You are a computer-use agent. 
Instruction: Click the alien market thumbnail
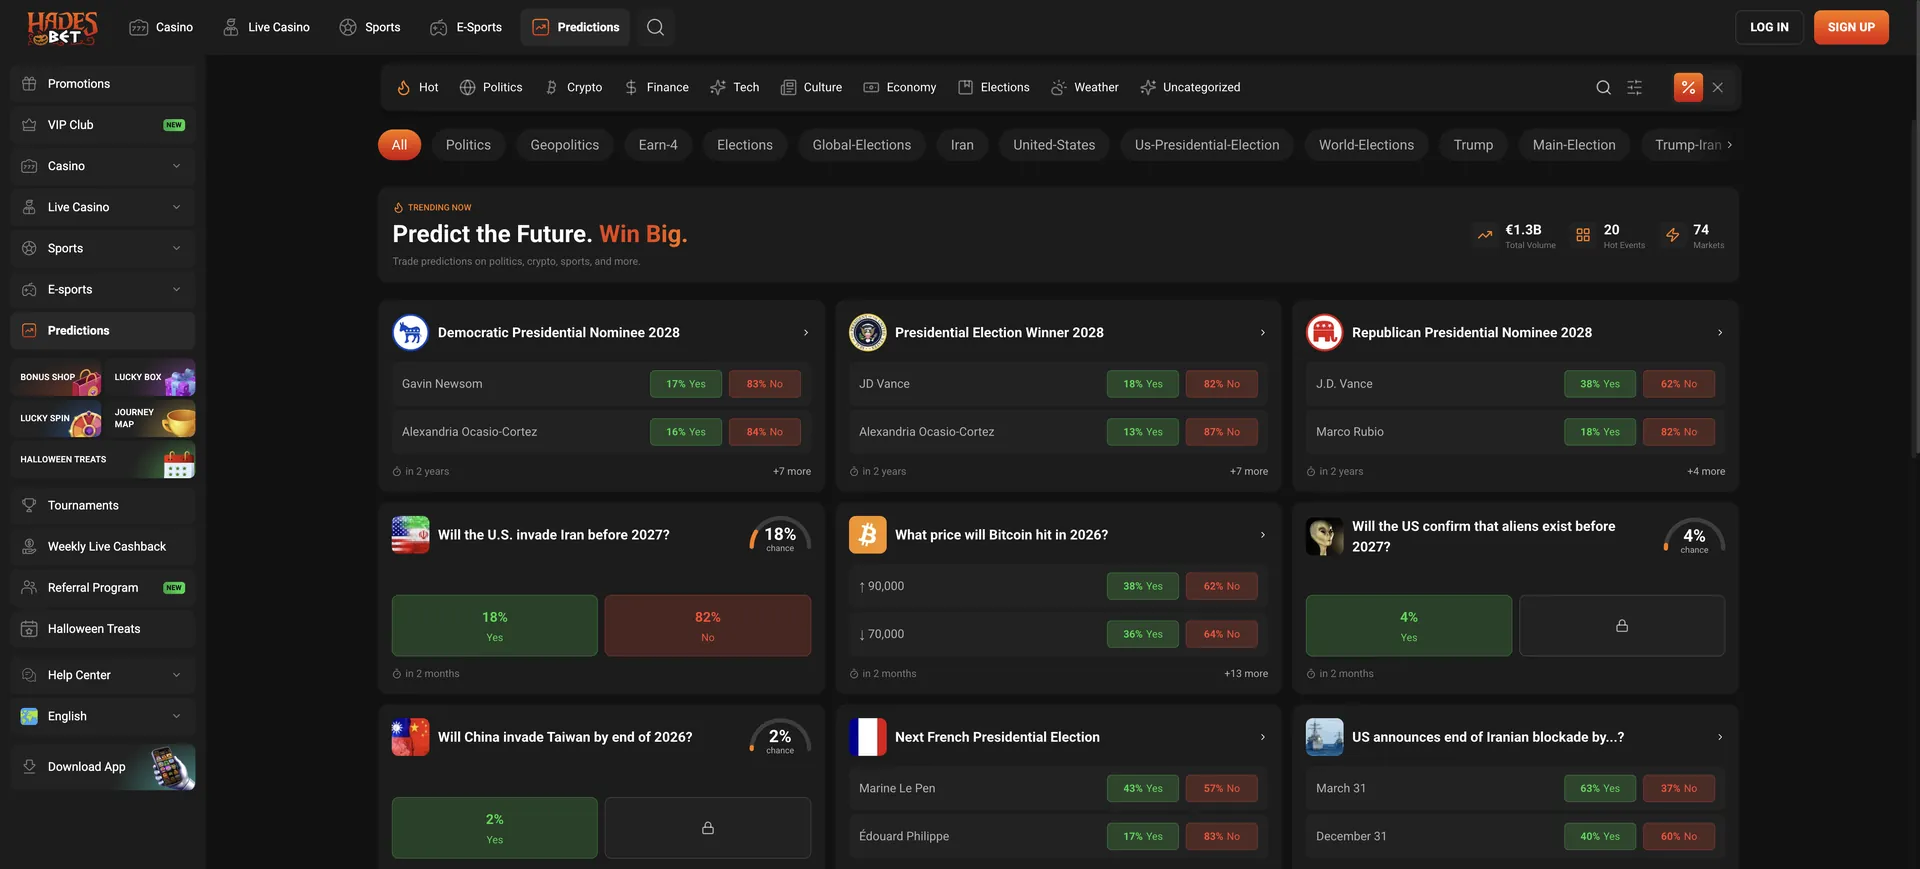1324,536
